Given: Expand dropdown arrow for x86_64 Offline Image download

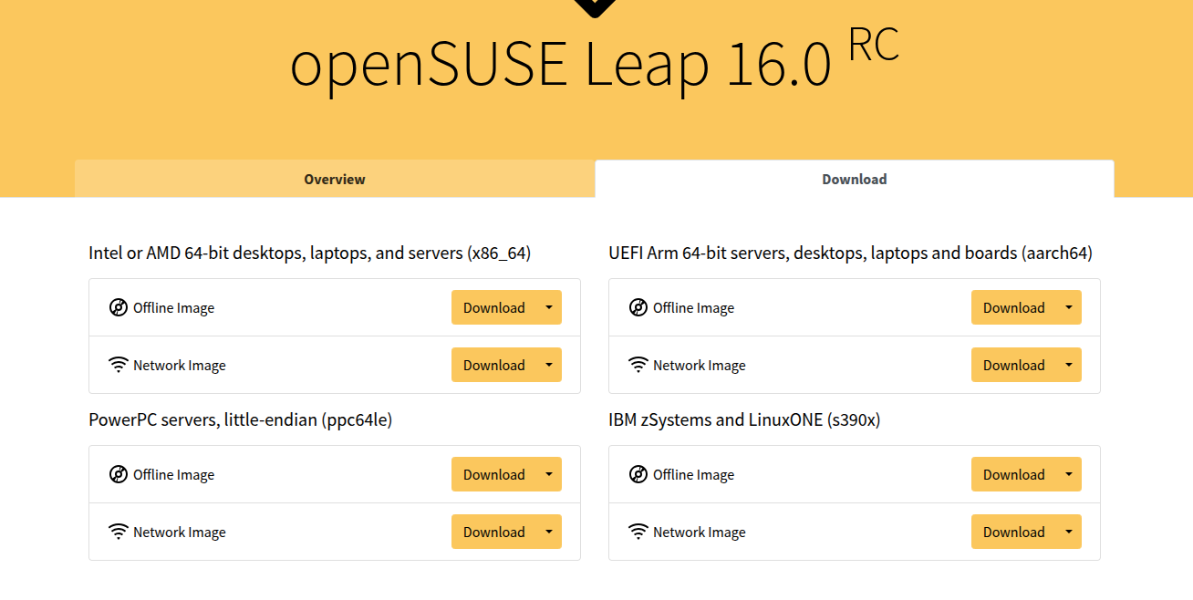Looking at the screenshot, I should click(x=549, y=308).
